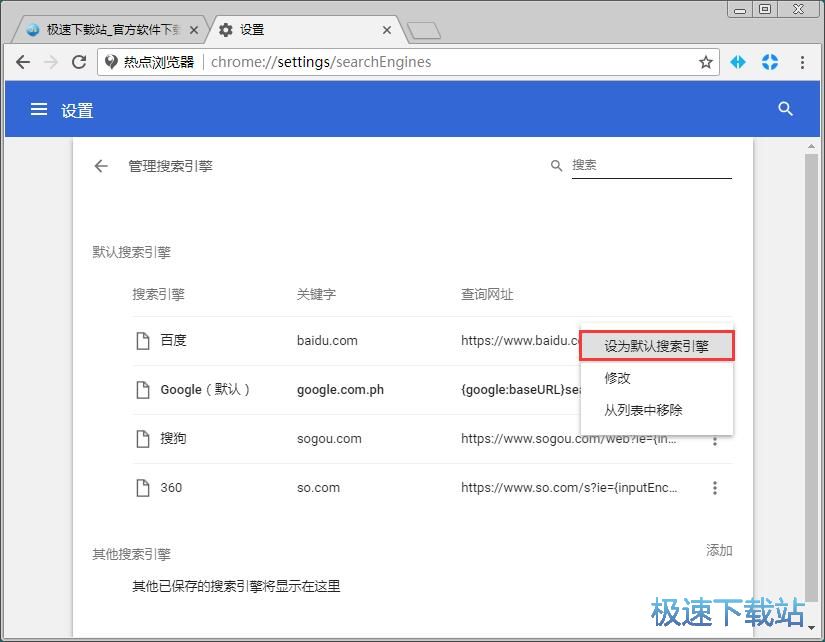
Task: Click the 查询网址 column header
Action: 487,294
